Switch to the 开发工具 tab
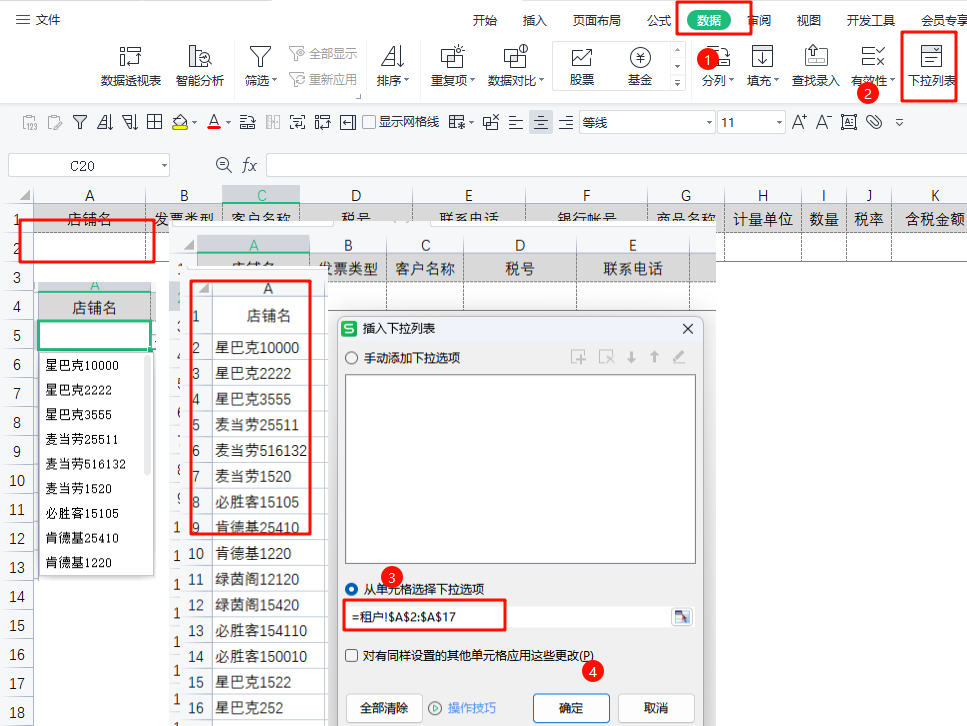 coord(870,20)
